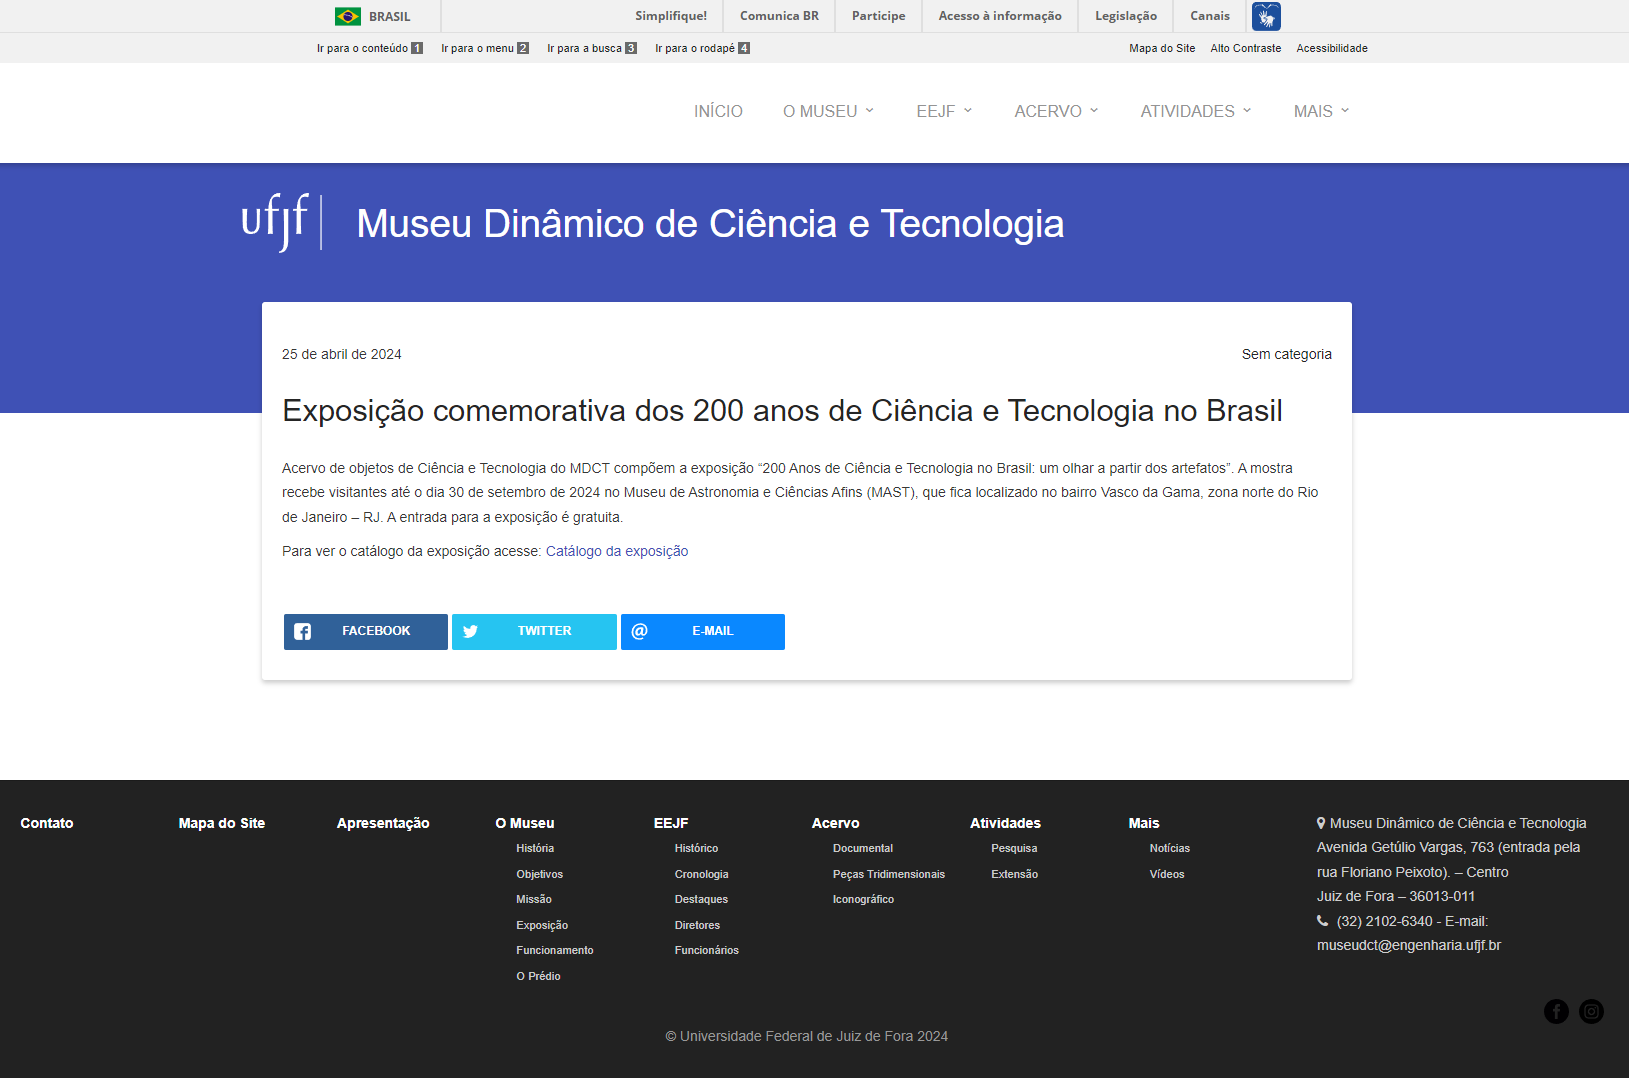Click the footer Atividades column heading
This screenshot has width=1629, height=1078.
[1005, 823]
